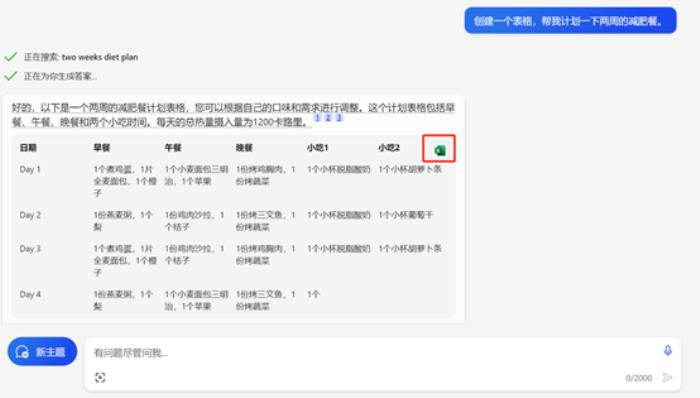This screenshot has width=700, height=398.
Task: Open citation reference 2
Action: [328, 118]
